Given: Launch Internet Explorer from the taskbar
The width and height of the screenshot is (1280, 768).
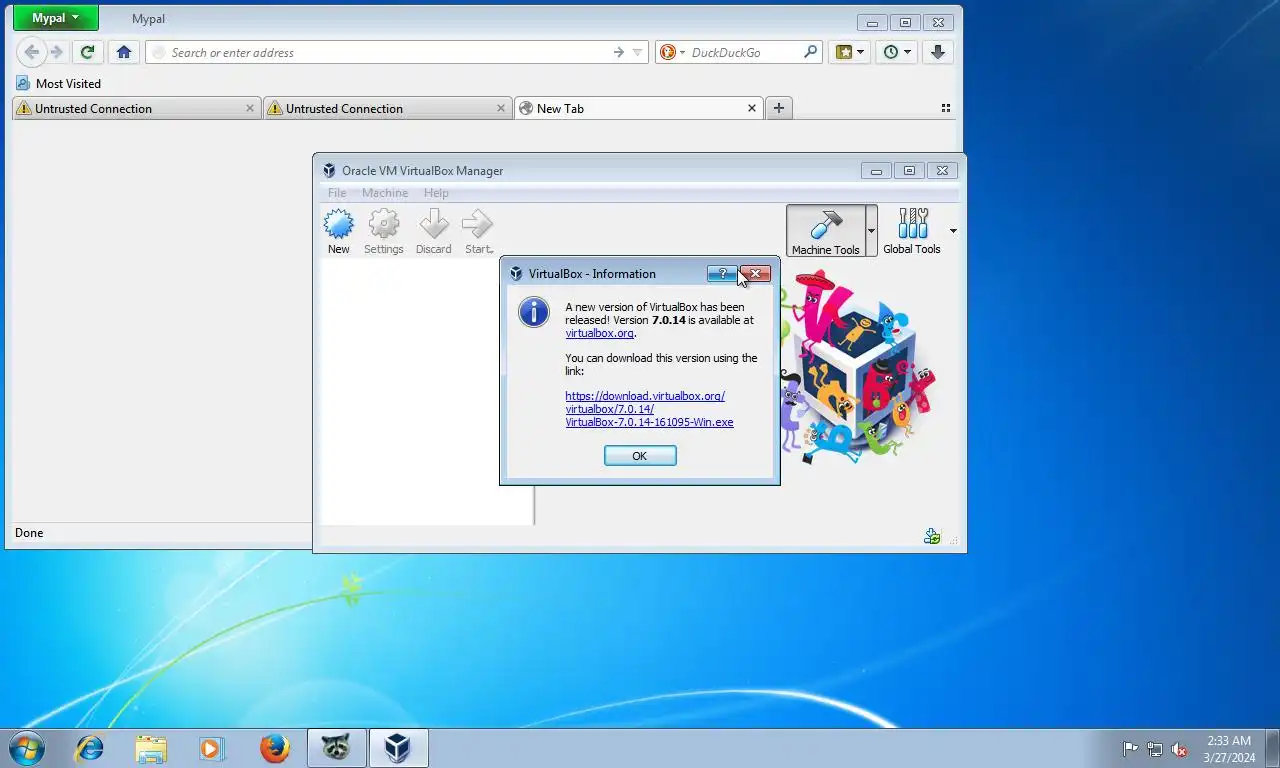Looking at the screenshot, I should pyautogui.click(x=90, y=748).
